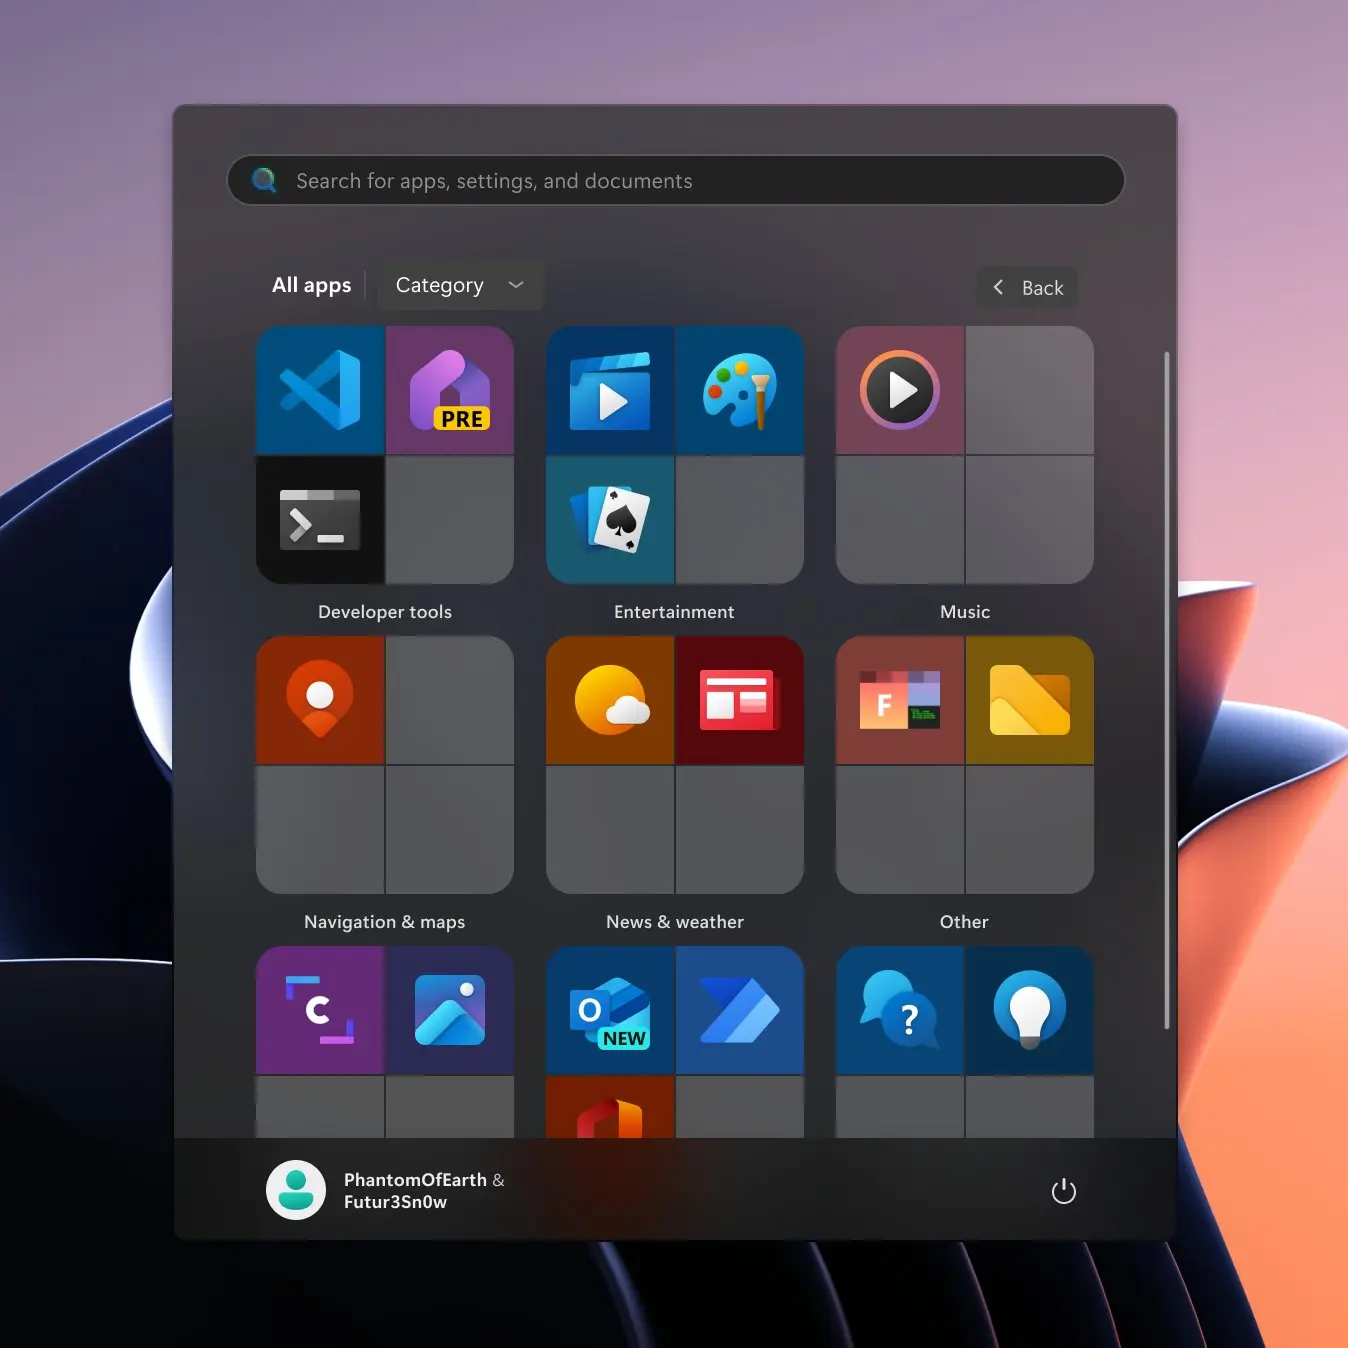Click the Navigation & maps category label
Screen dimensions: 1348x1348
click(385, 922)
